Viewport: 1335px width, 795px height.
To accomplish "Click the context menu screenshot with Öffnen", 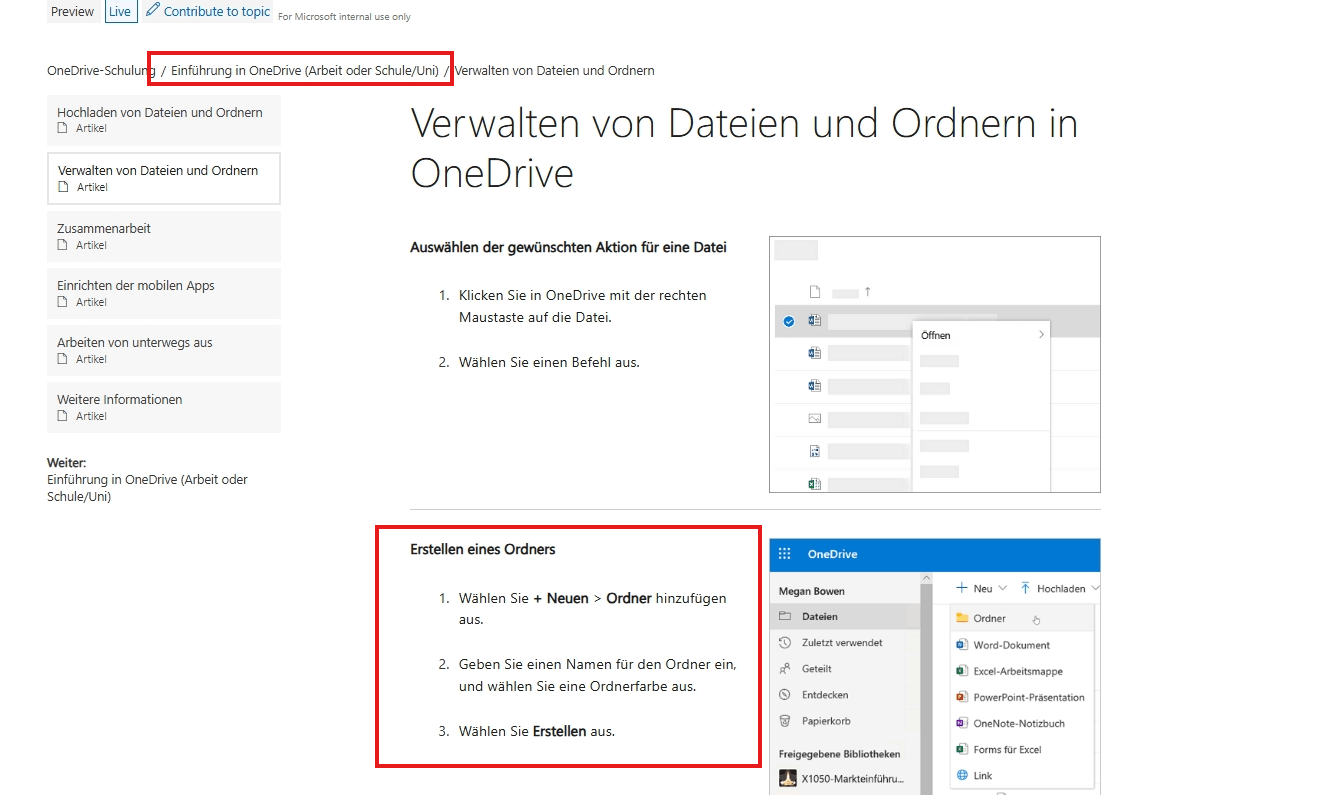I will 935,364.
